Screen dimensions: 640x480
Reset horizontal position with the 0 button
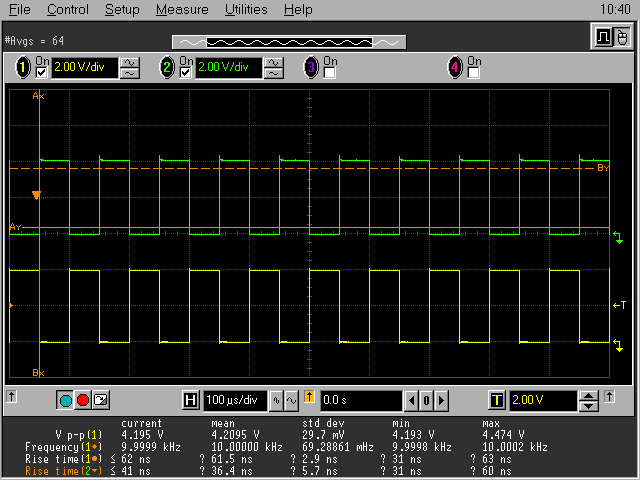[x=426, y=401]
